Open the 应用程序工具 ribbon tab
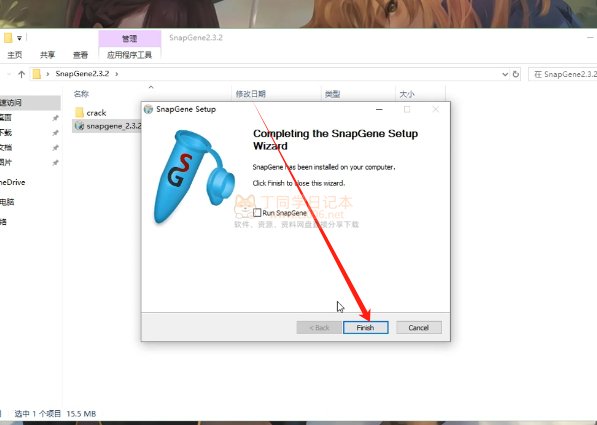597x425 pixels. [x=129, y=55]
